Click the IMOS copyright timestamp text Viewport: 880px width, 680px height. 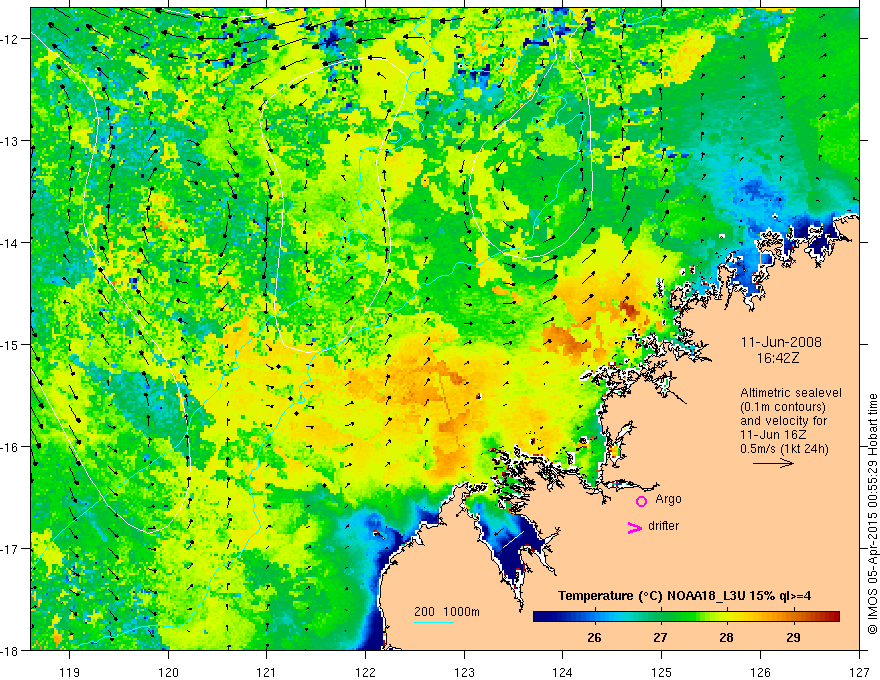point(872,514)
